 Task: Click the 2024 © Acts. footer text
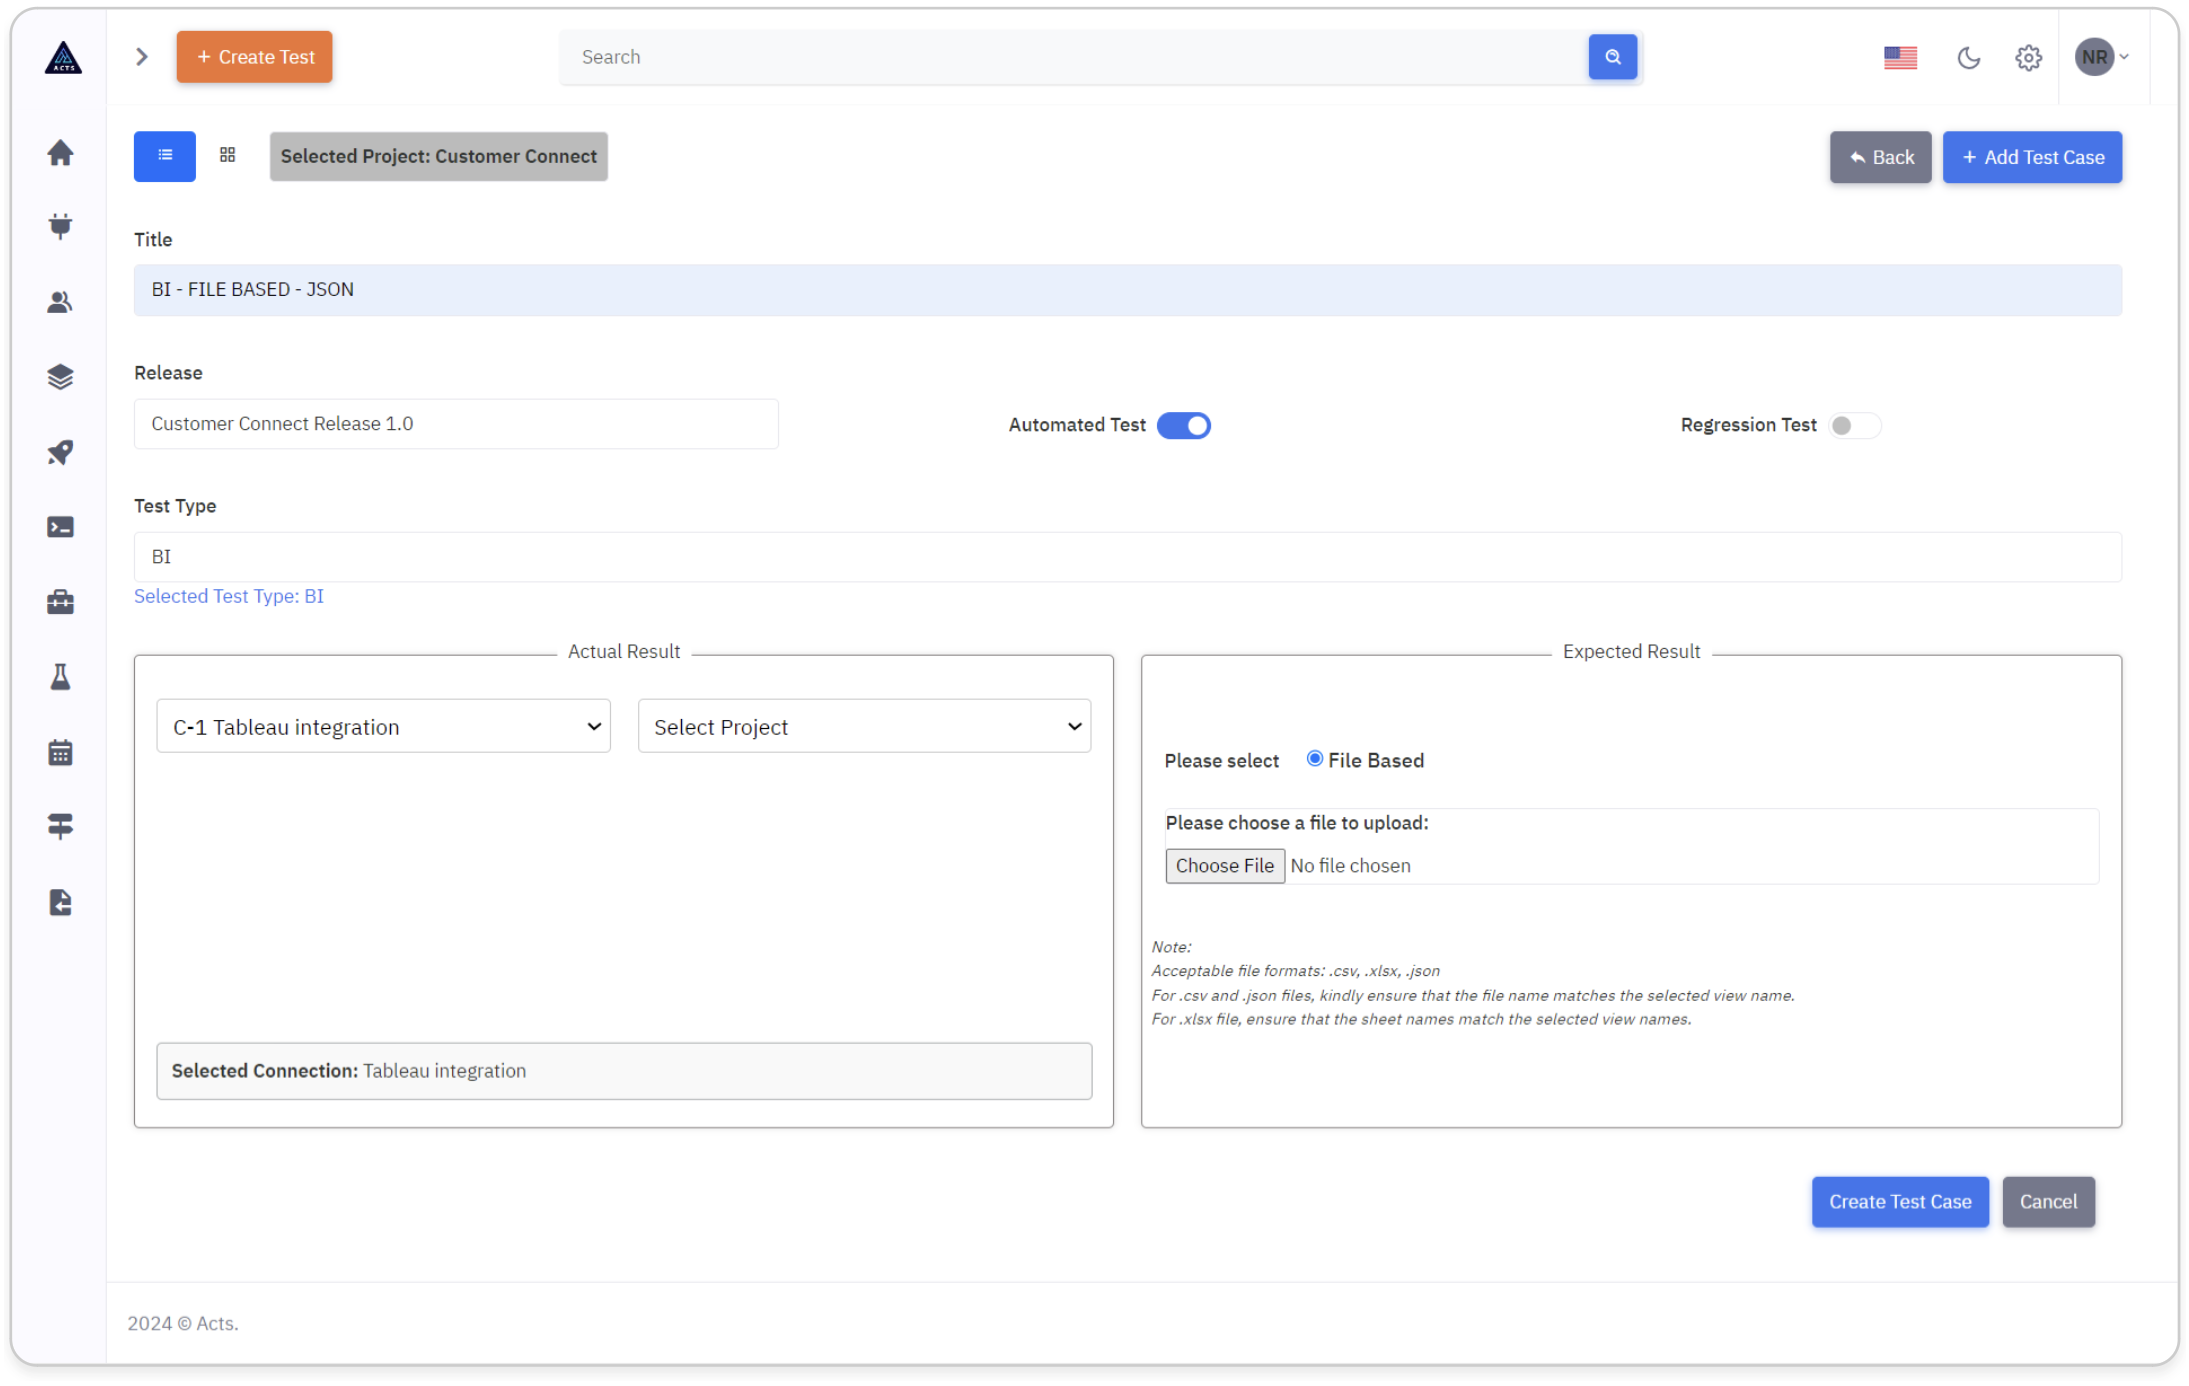click(183, 1324)
